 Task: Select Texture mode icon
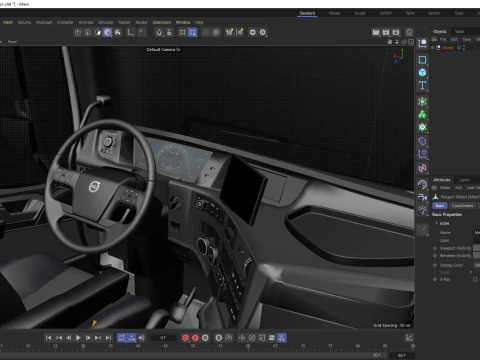[x=118, y=32]
